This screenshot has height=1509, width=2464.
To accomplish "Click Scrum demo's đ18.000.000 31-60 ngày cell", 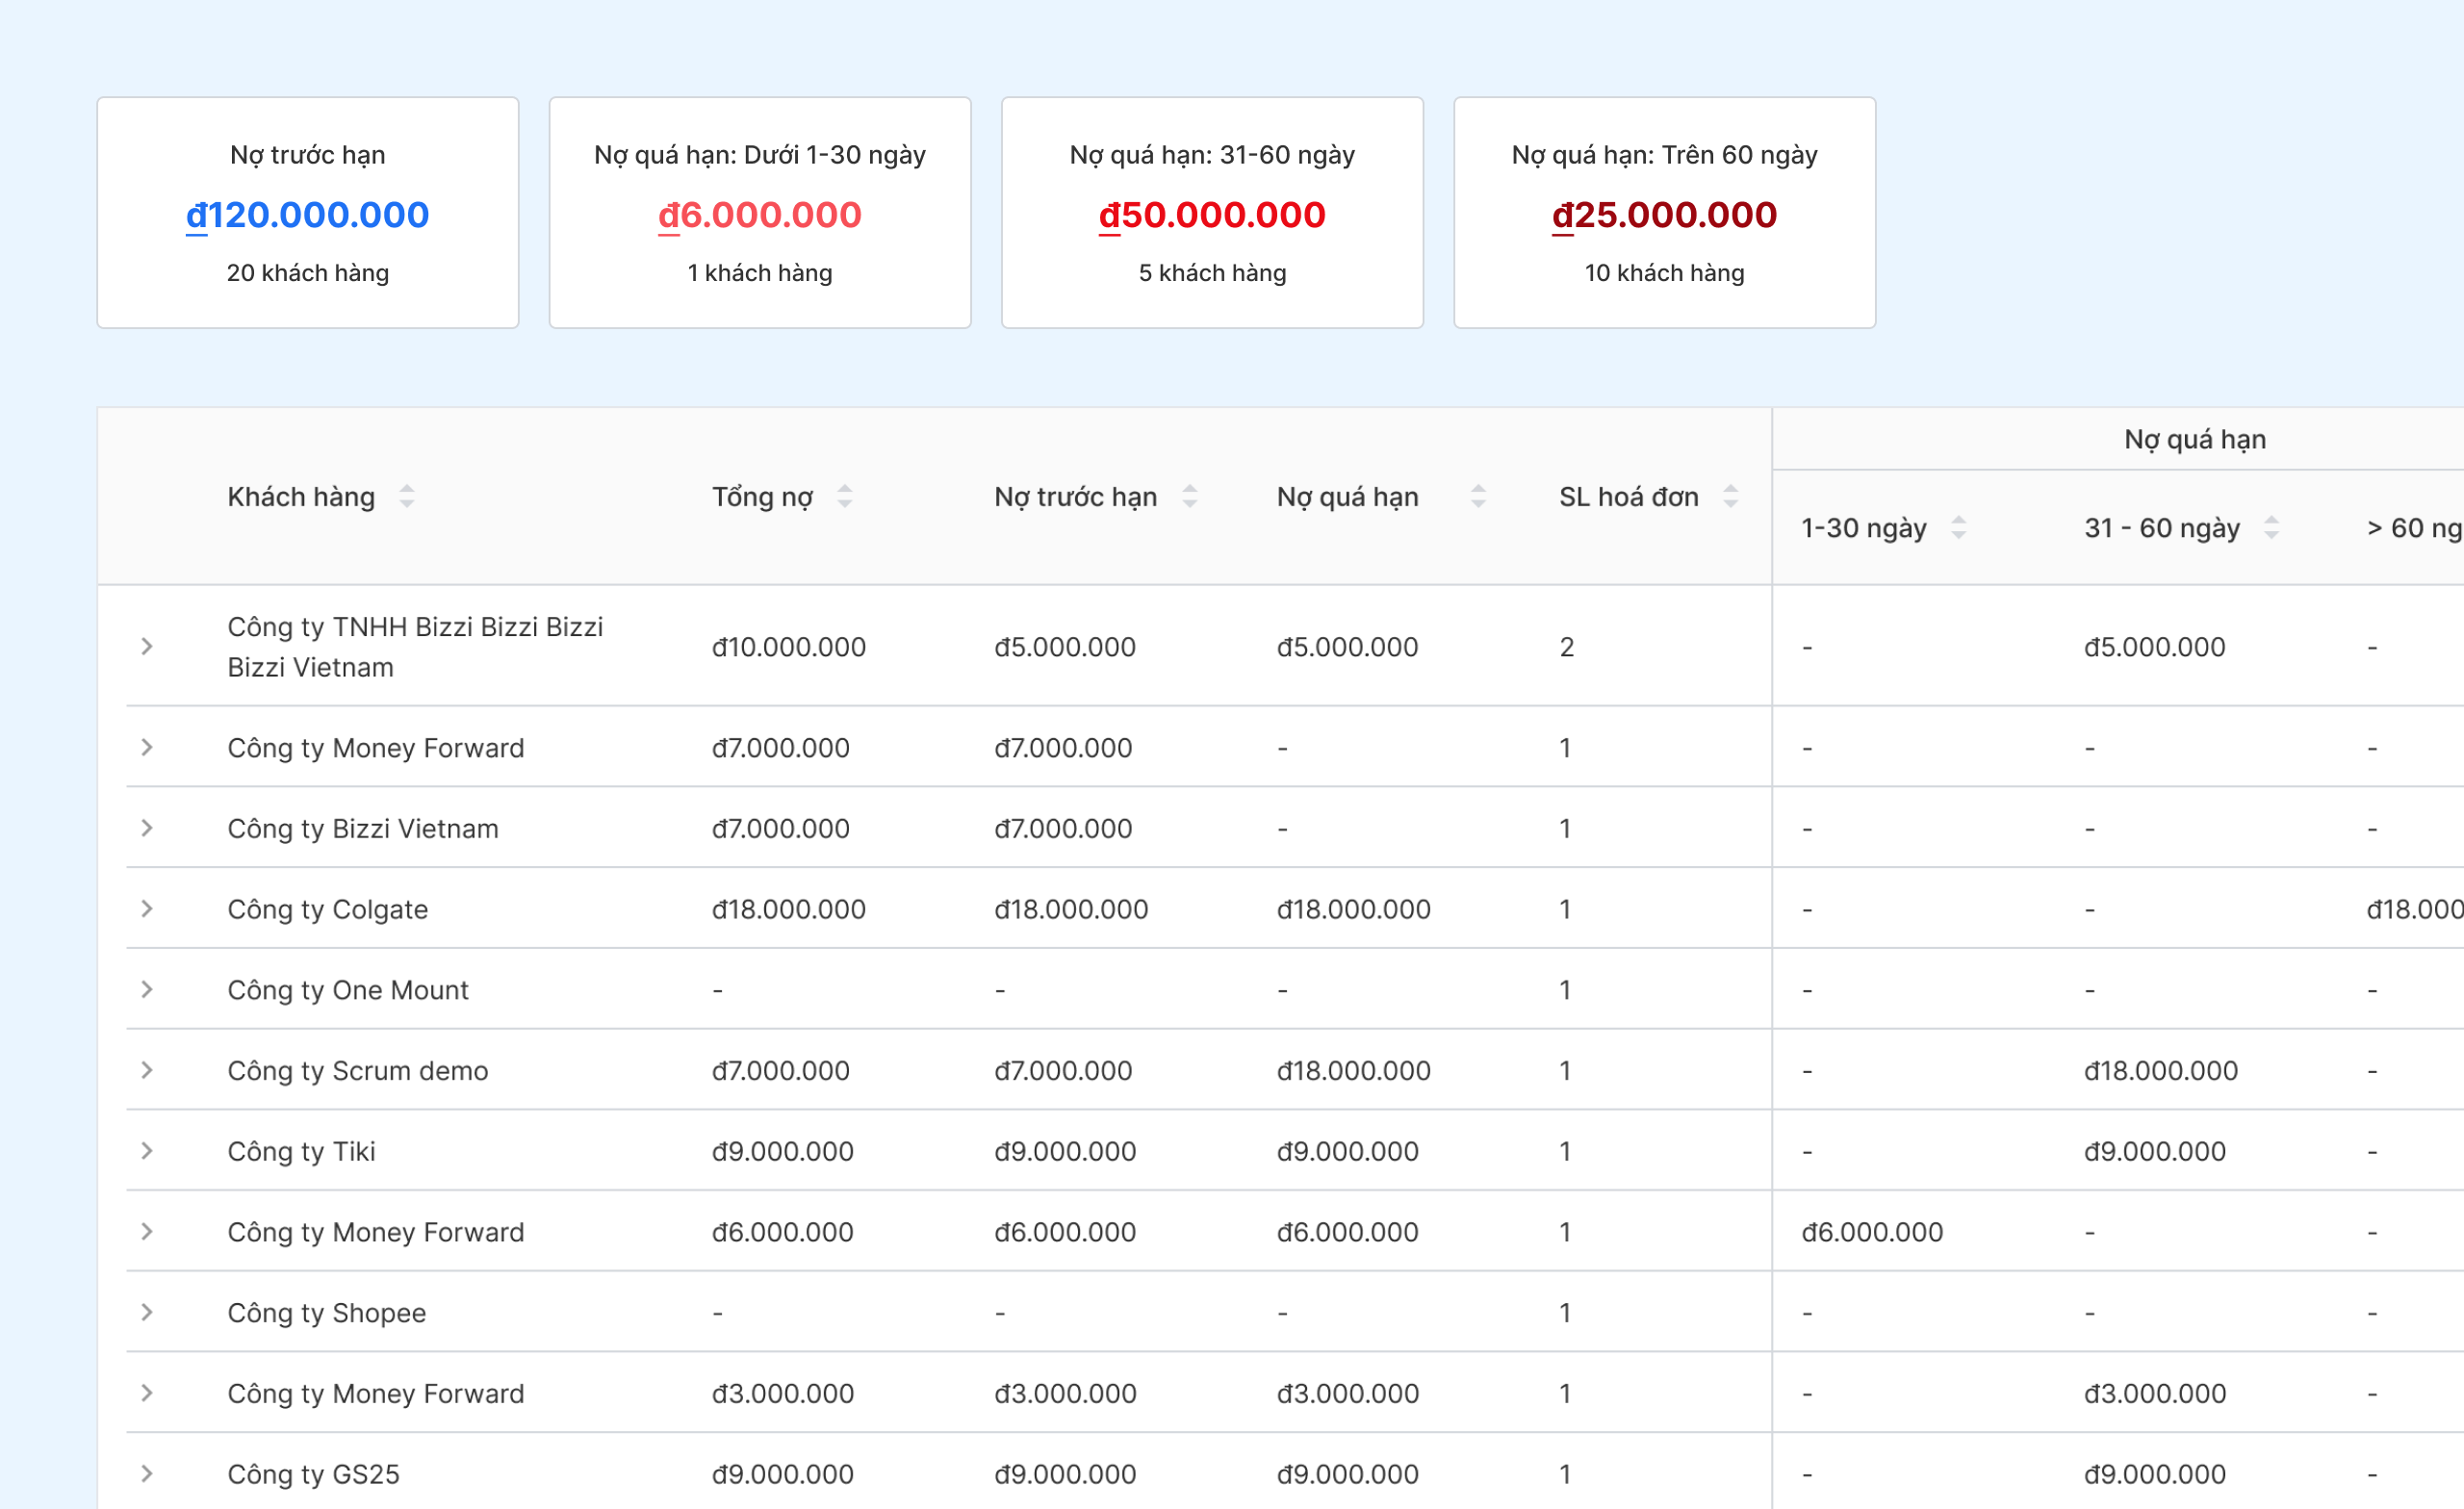I will 2161,1071.
